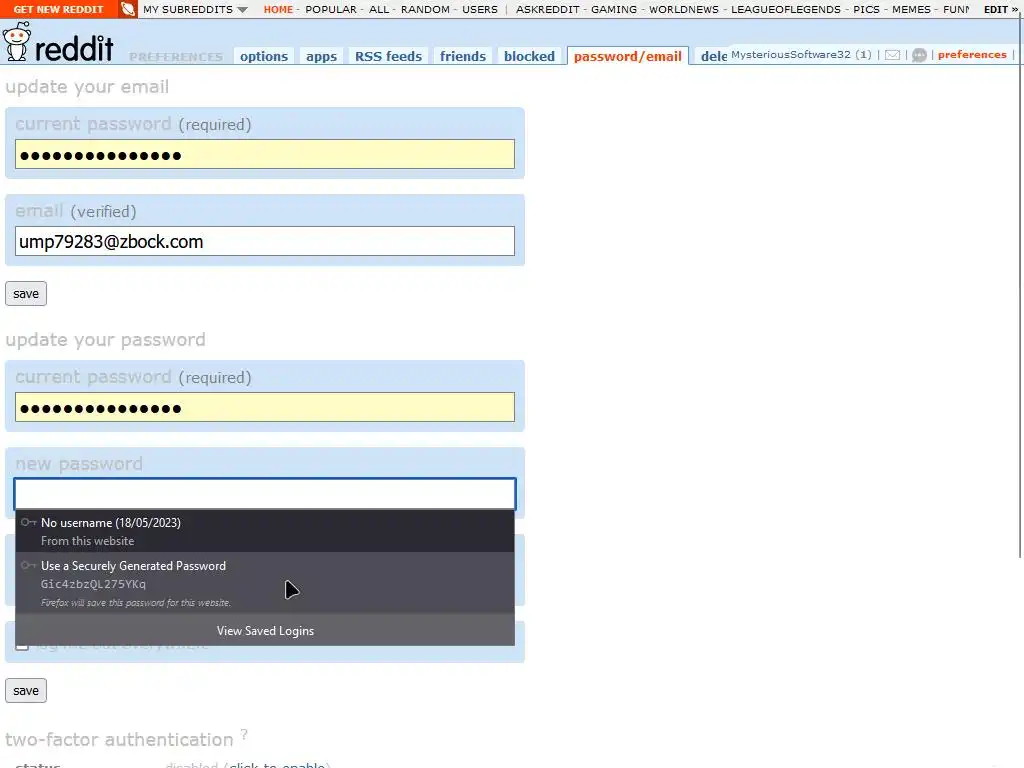The image size is (1024, 768).
Task: Open MysteriousSoftware32 user profile link
Action: point(791,54)
